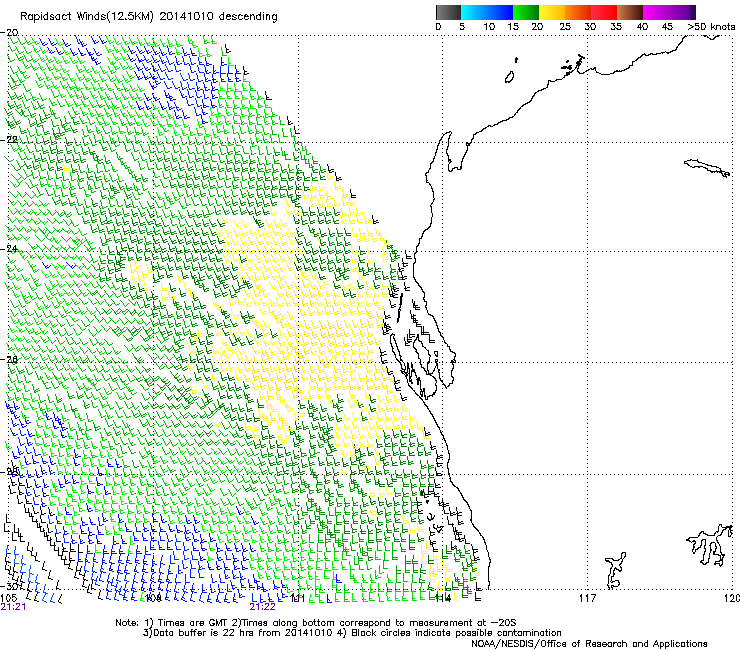740x650 pixels.
Task: Click the '117' longitude axis label
Action: click(x=587, y=598)
